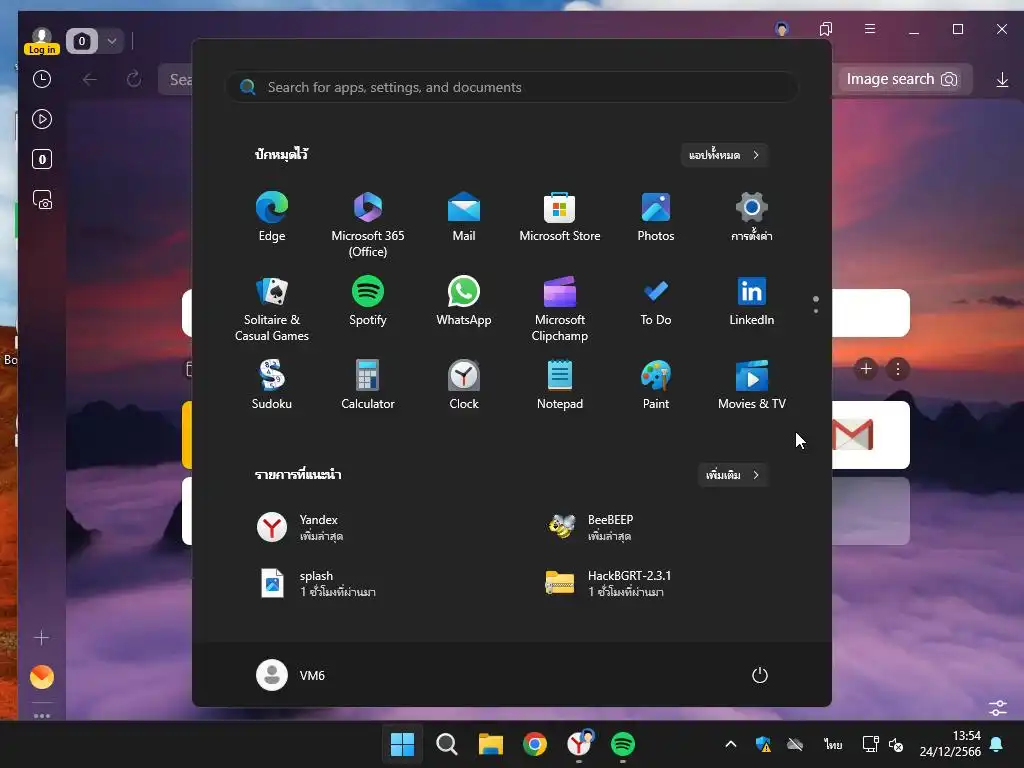Launch the To Do app

(x=656, y=301)
